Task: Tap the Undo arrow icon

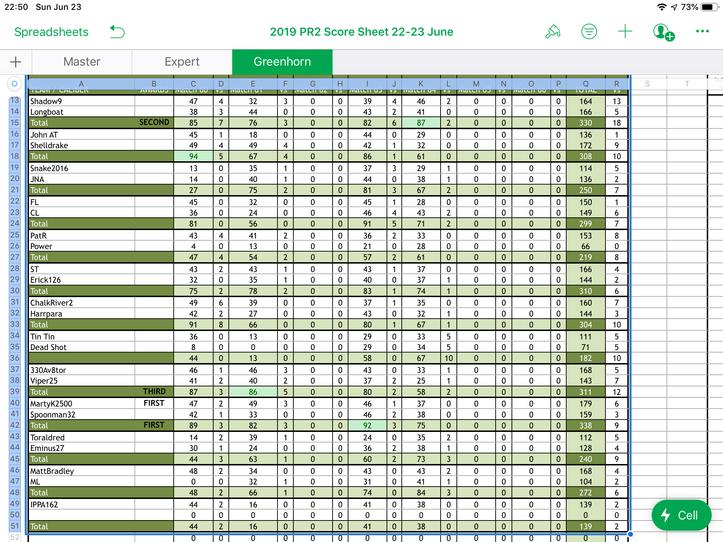Action: coord(118,32)
